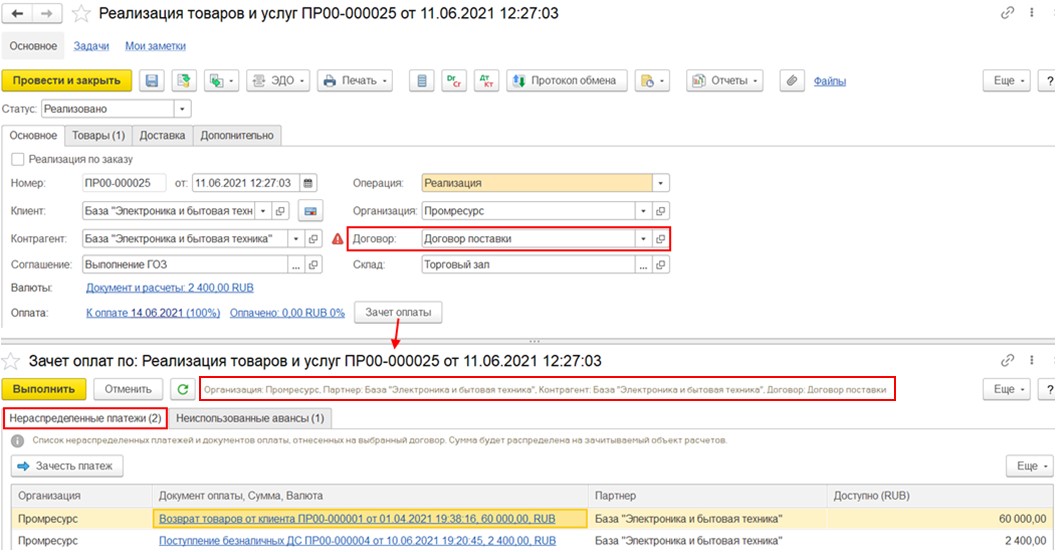The image size is (1056, 552).
Task: Enable the Реализация по заказу checkbox
Action: [x=18, y=159]
